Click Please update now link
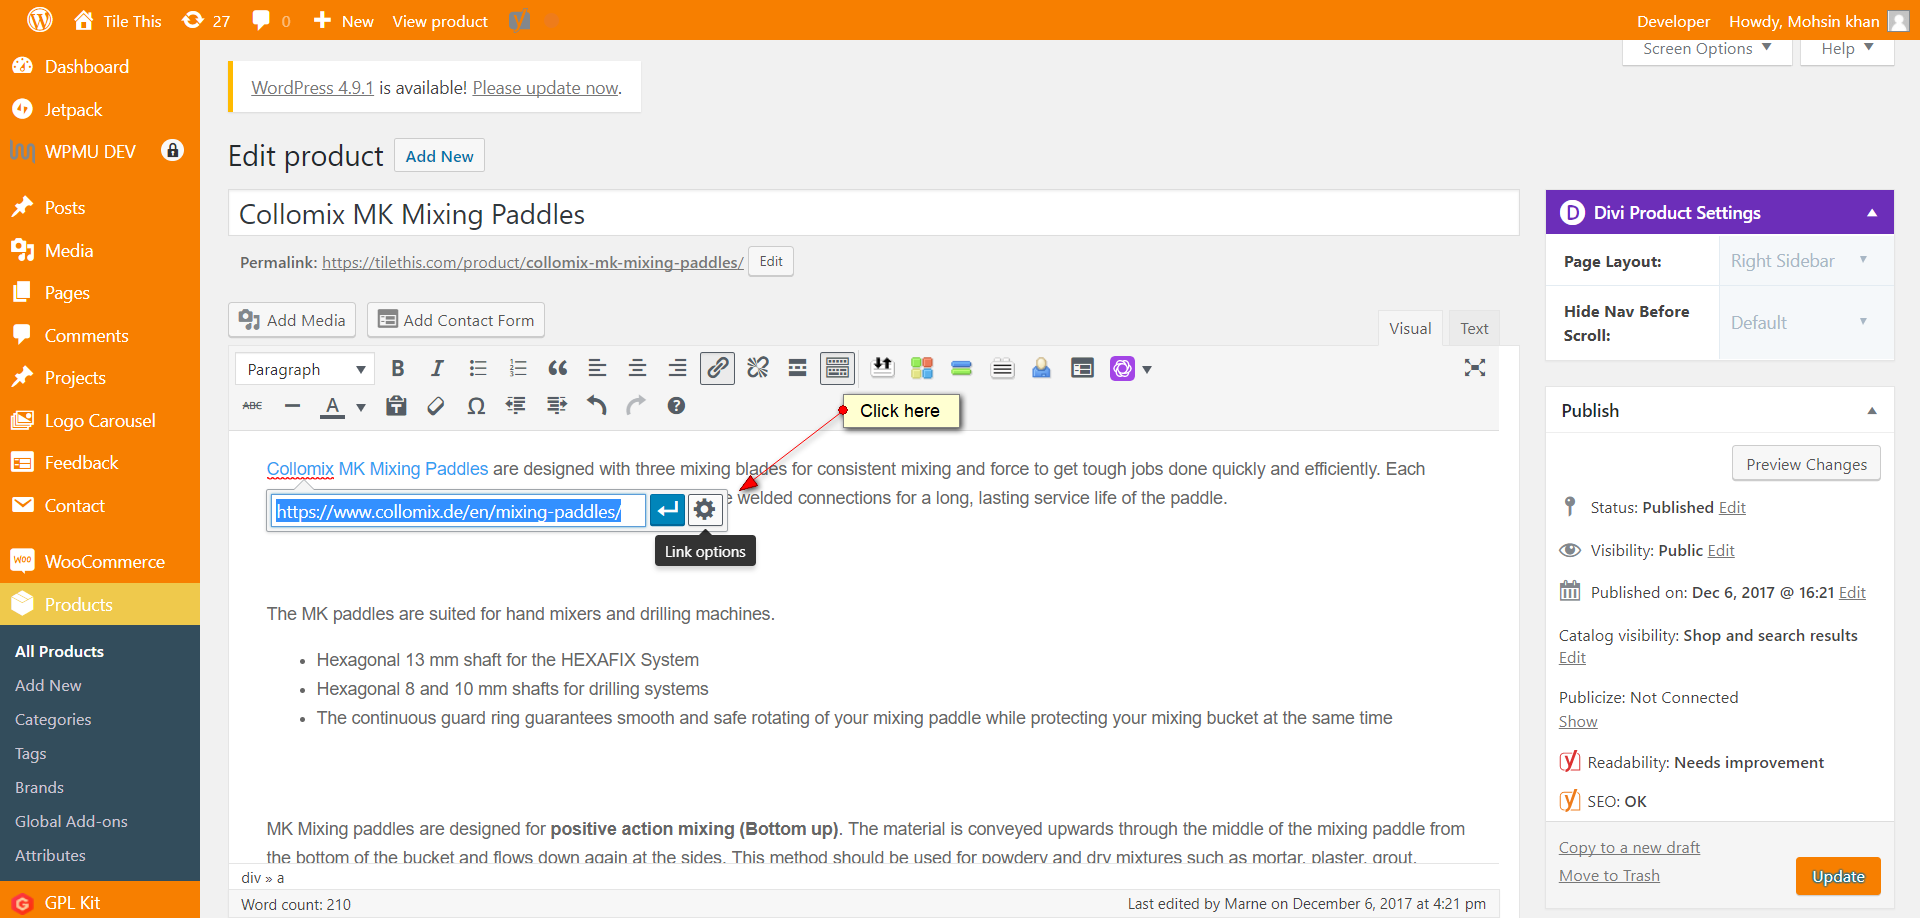 (546, 88)
